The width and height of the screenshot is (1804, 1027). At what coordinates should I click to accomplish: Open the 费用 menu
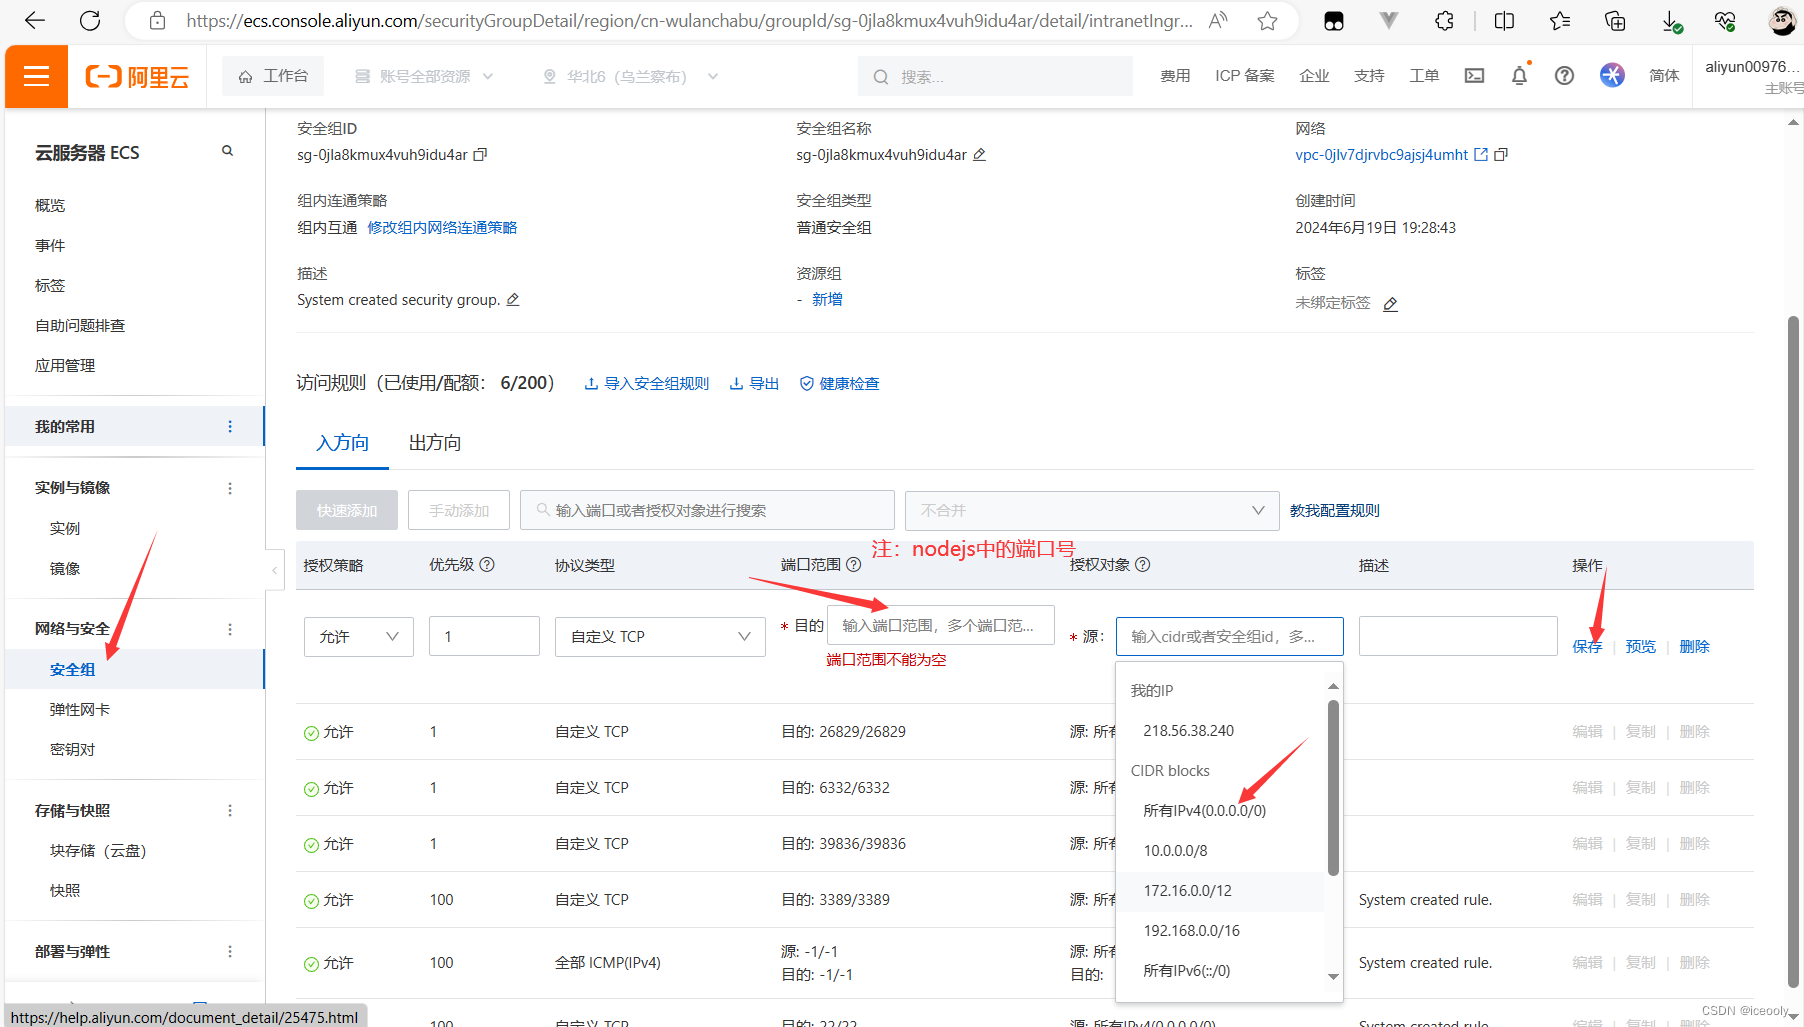1175,76
